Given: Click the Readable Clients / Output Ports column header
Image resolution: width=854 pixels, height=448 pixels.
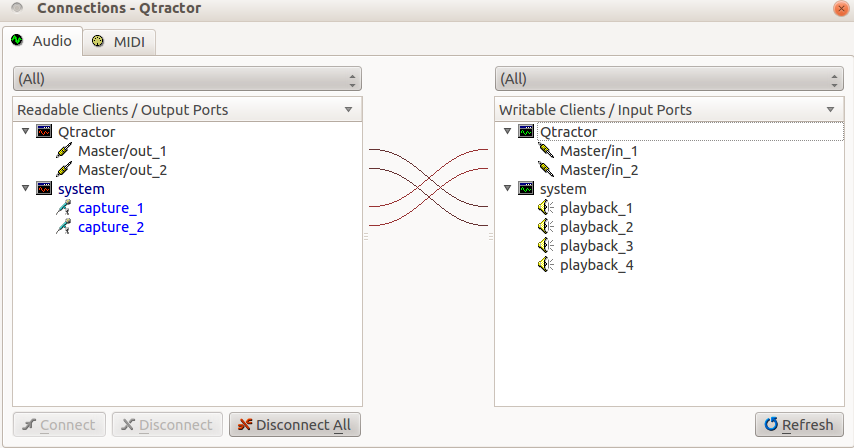Looking at the screenshot, I should coord(187,110).
